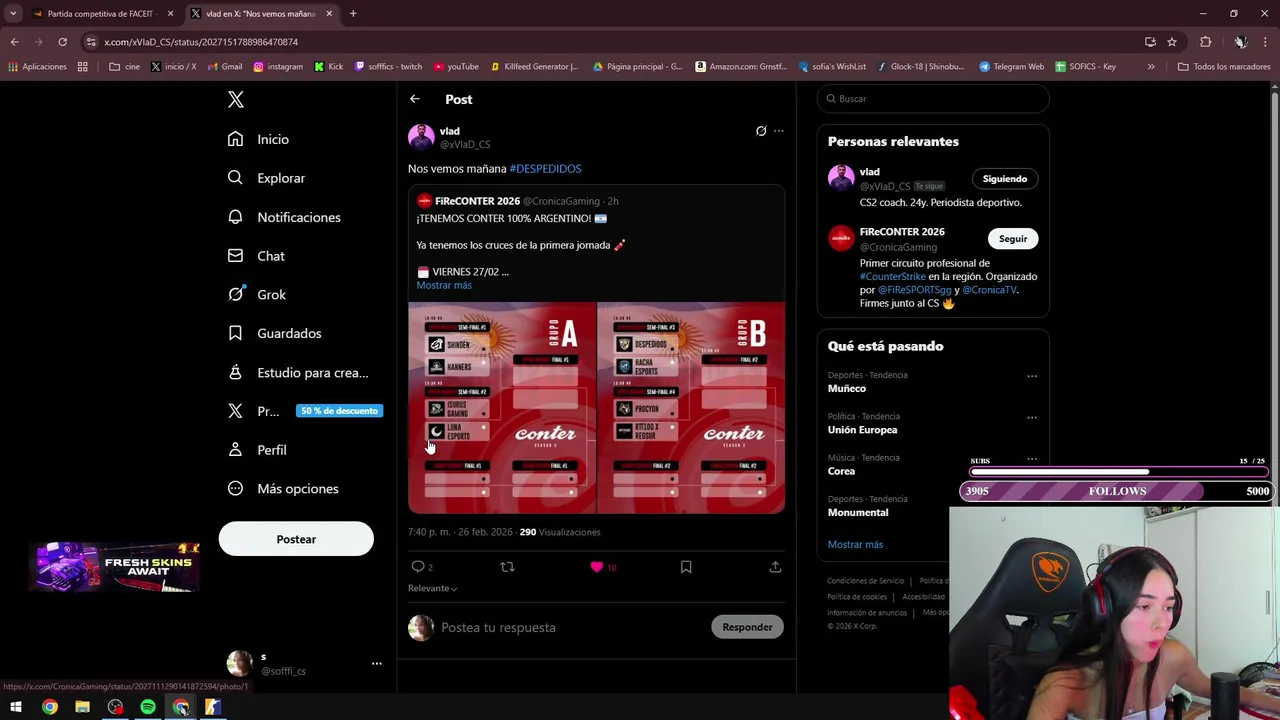The height and width of the screenshot is (720, 1280).
Task: Click Política de cookies footer link
Action: [857, 597]
